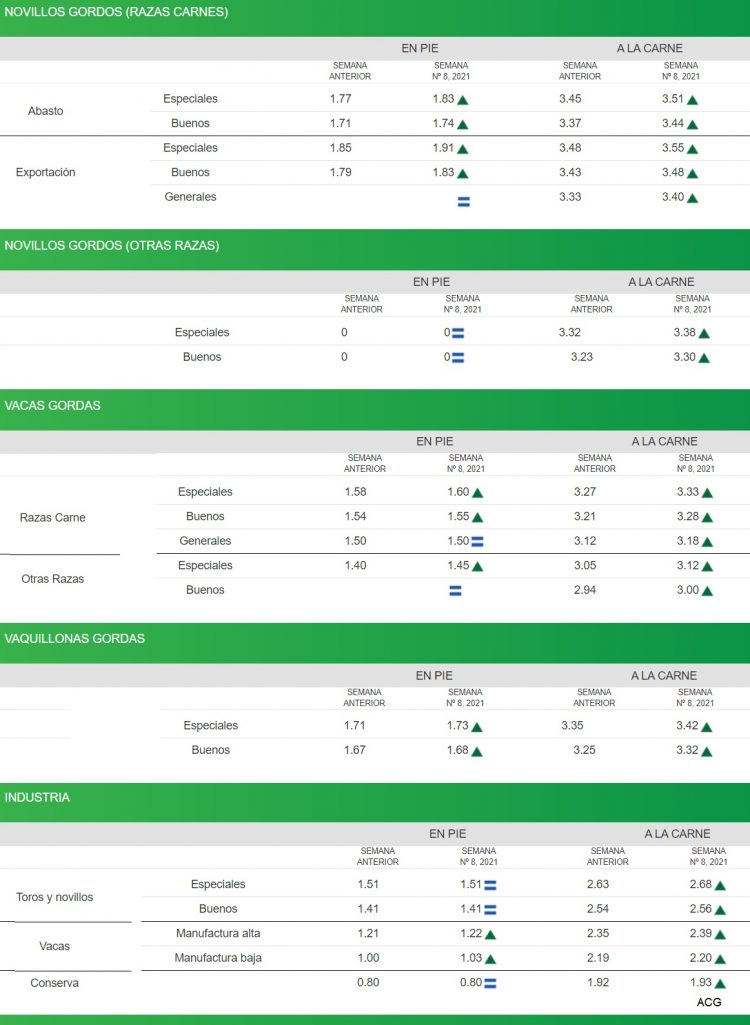Open the Vaquillonas Gordas section header
This screenshot has width=750, height=1025.
point(74,638)
